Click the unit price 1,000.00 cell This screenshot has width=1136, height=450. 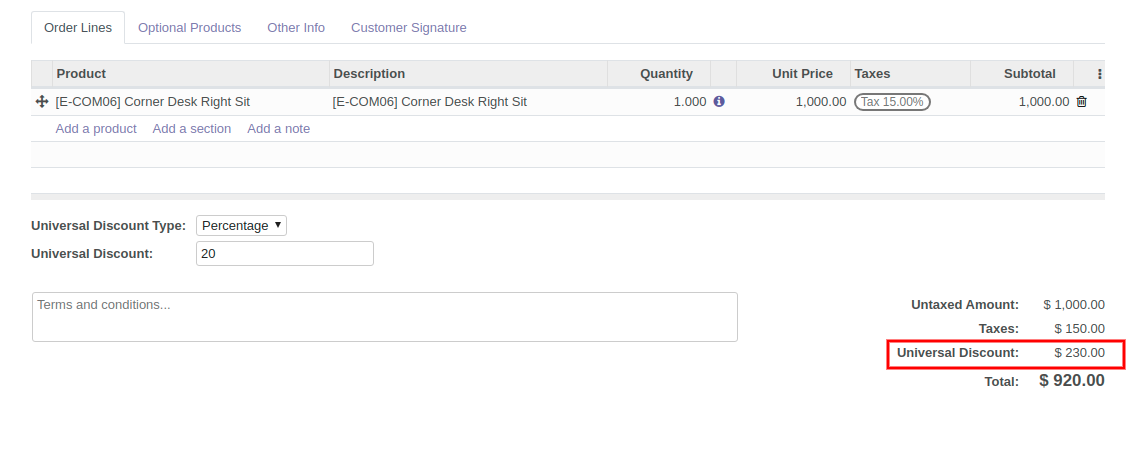(820, 102)
